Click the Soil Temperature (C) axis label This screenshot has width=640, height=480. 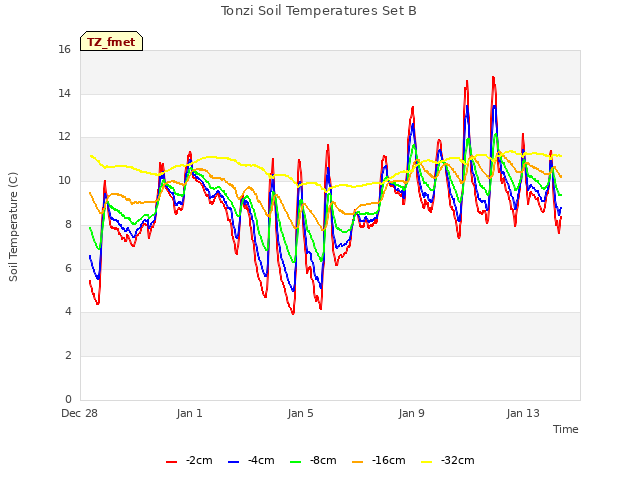pyautogui.click(x=13, y=227)
